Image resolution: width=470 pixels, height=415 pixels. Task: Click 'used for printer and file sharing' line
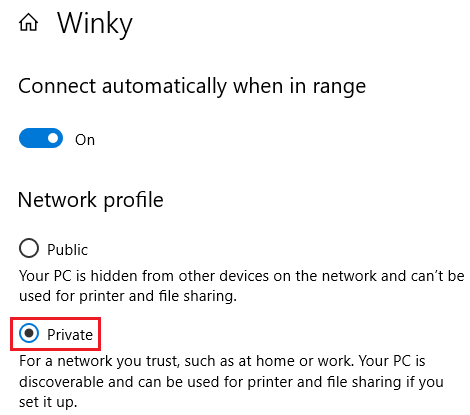128,296
